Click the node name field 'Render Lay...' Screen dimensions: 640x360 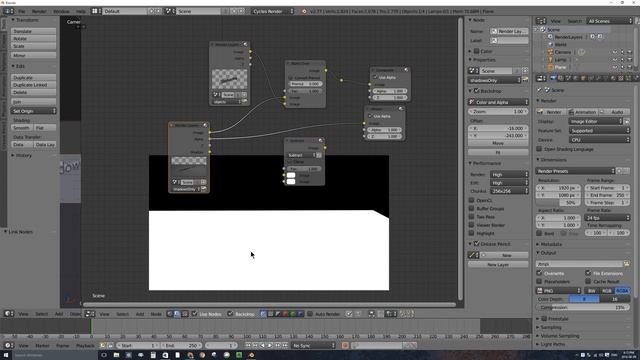coord(509,31)
